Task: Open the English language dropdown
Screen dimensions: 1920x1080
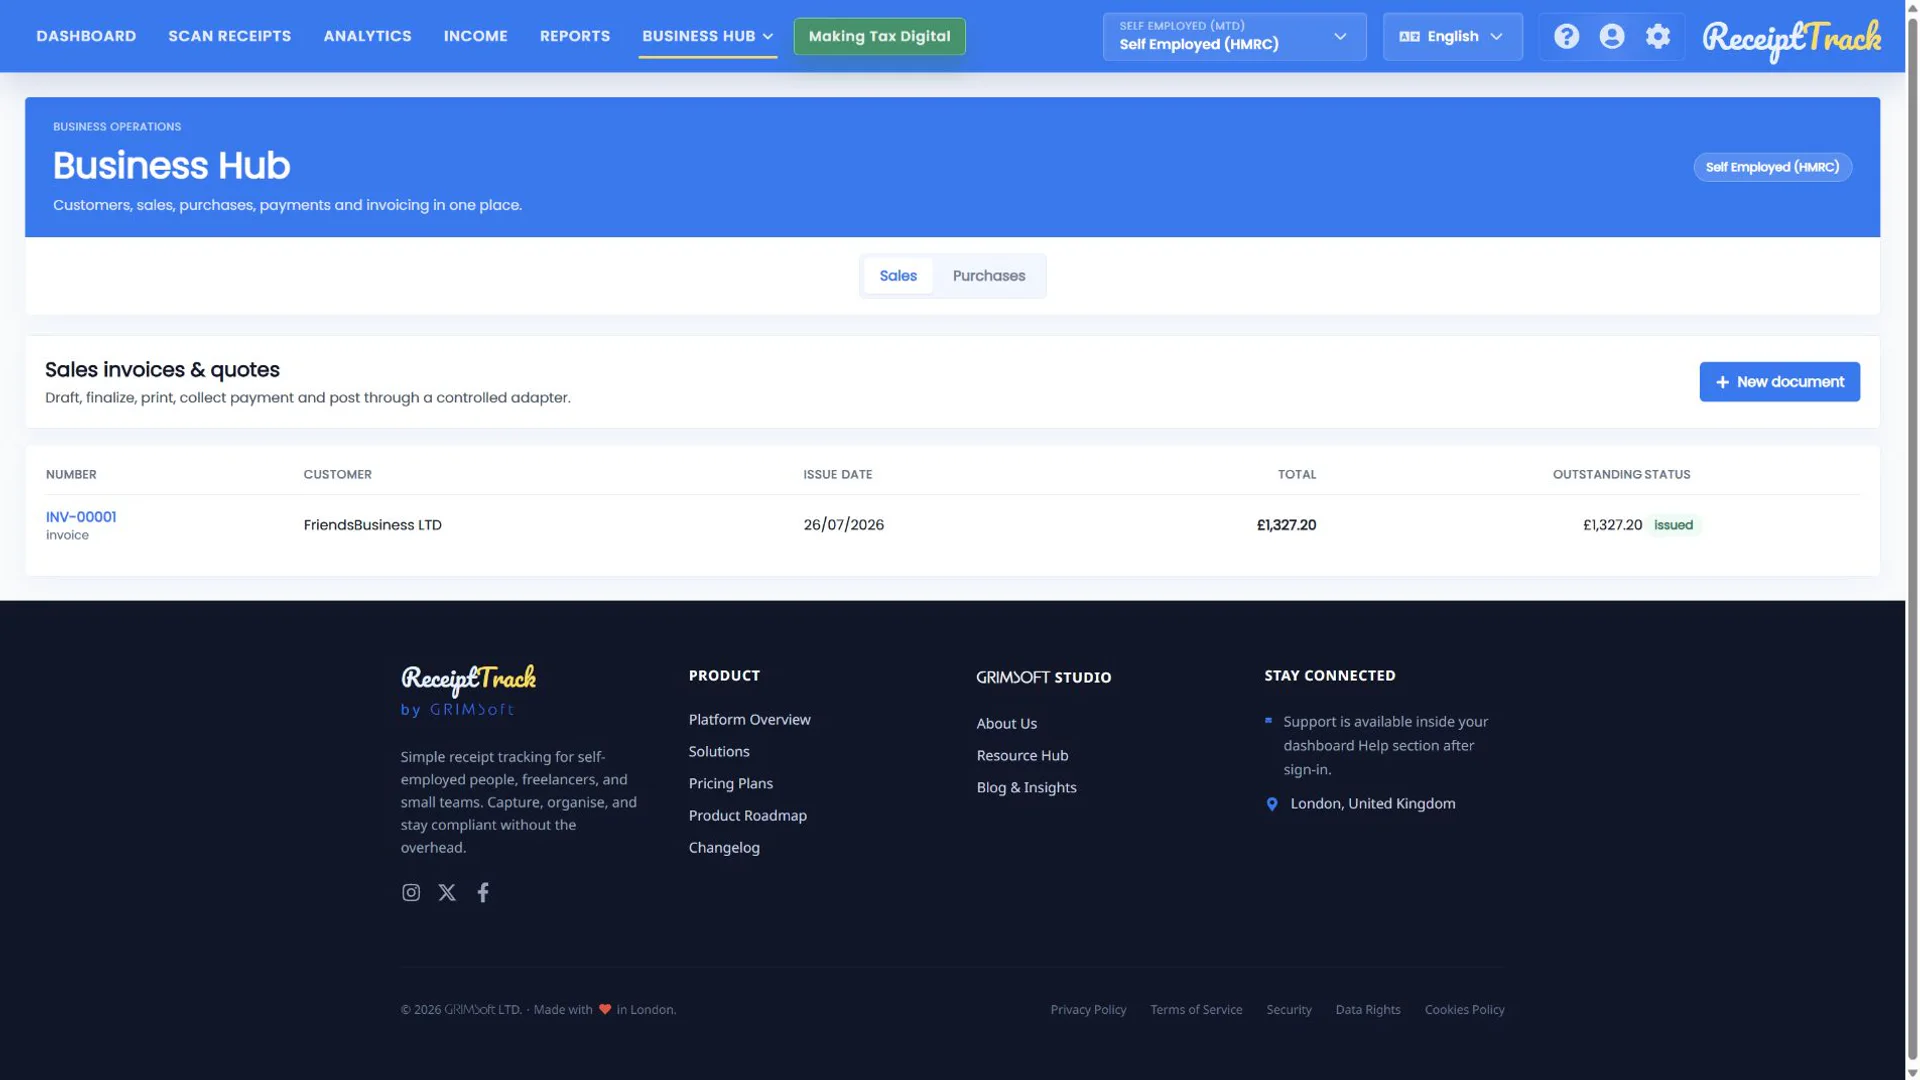Action: (x=1452, y=37)
